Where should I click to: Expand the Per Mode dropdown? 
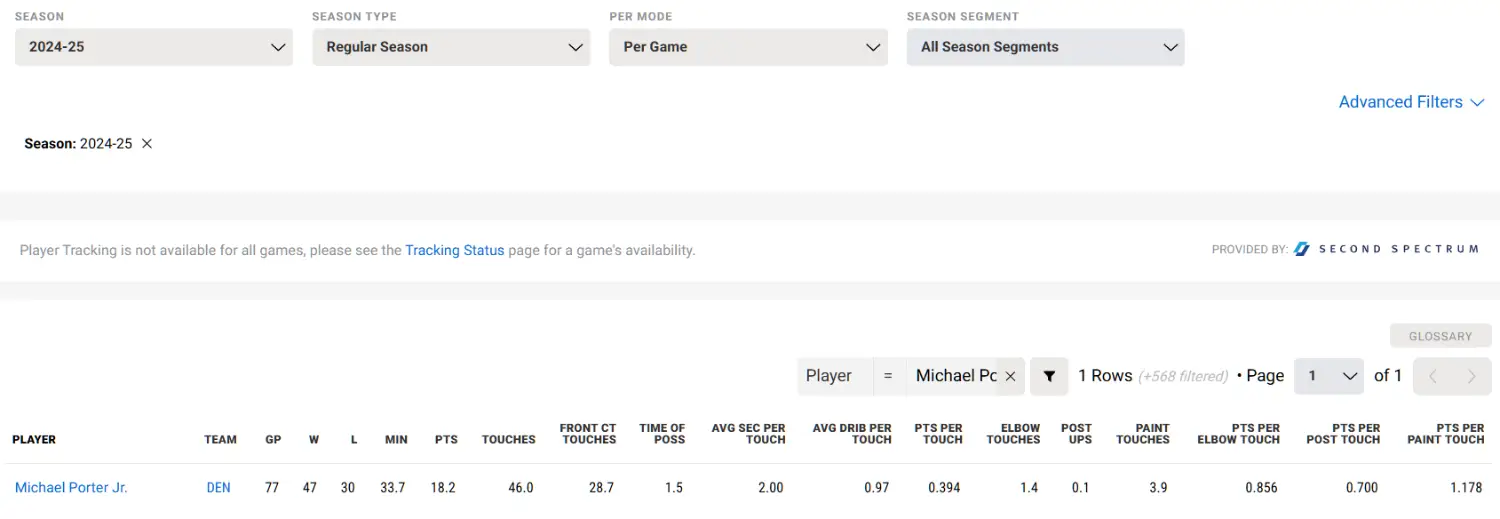tap(748, 47)
